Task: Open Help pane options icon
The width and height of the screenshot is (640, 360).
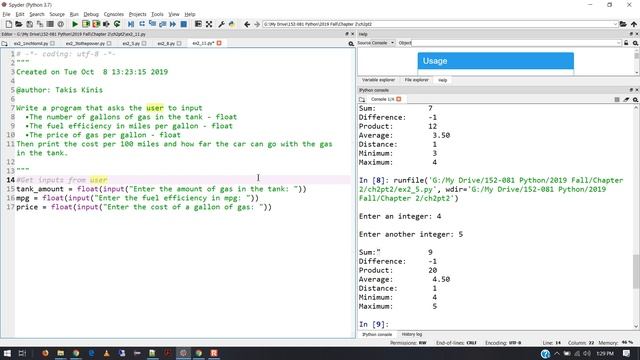Action: point(636,43)
